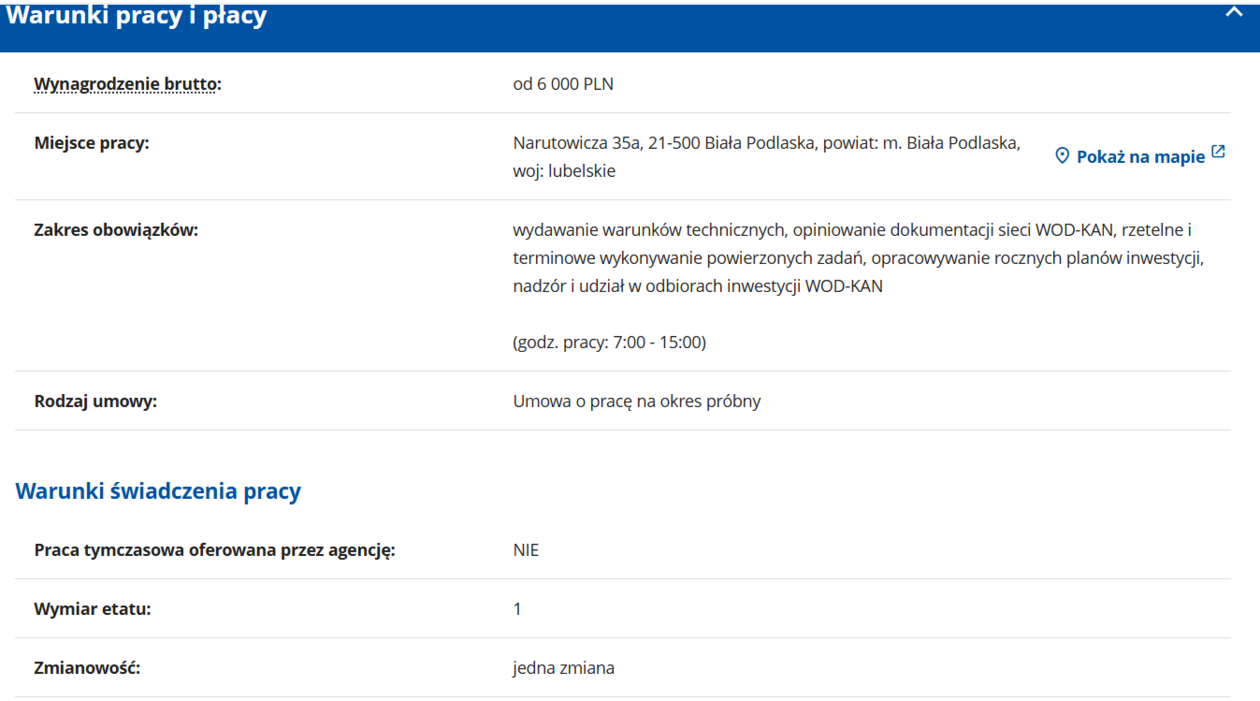Click the Zakres obowiązków label
This screenshot has width=1260, height=701.
tap(116, 230)
